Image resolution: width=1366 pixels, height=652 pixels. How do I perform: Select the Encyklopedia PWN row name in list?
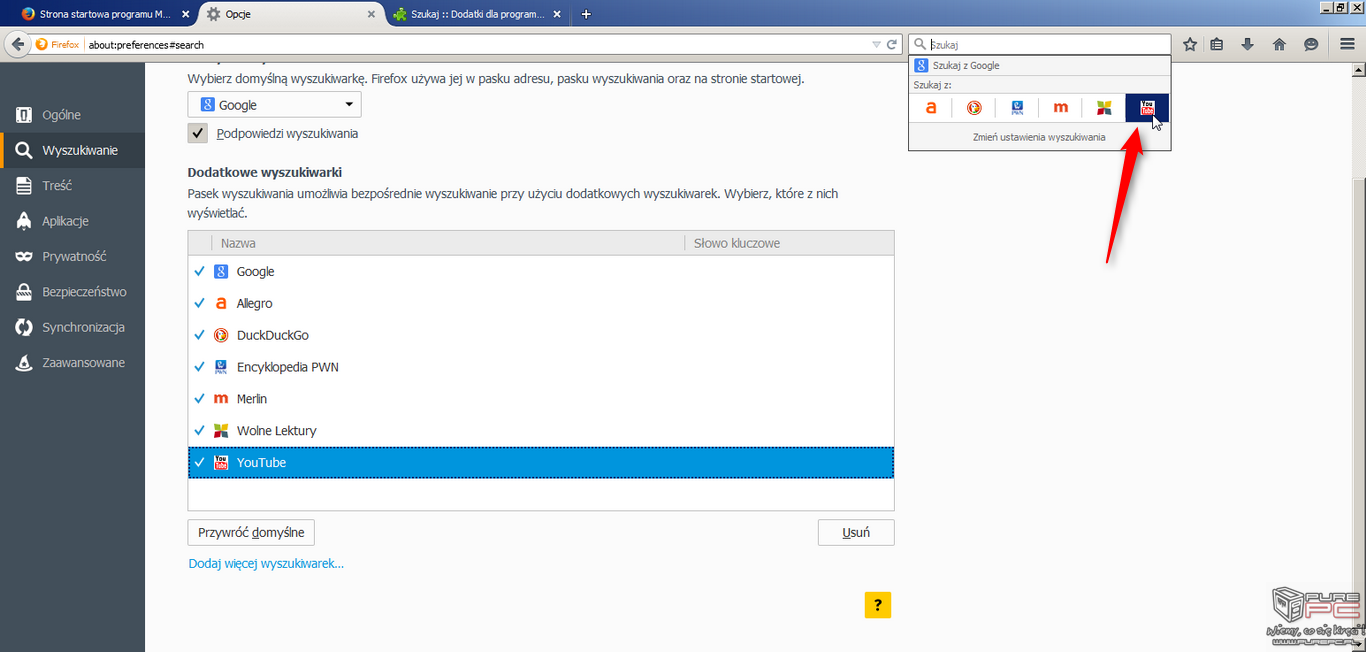288,367
